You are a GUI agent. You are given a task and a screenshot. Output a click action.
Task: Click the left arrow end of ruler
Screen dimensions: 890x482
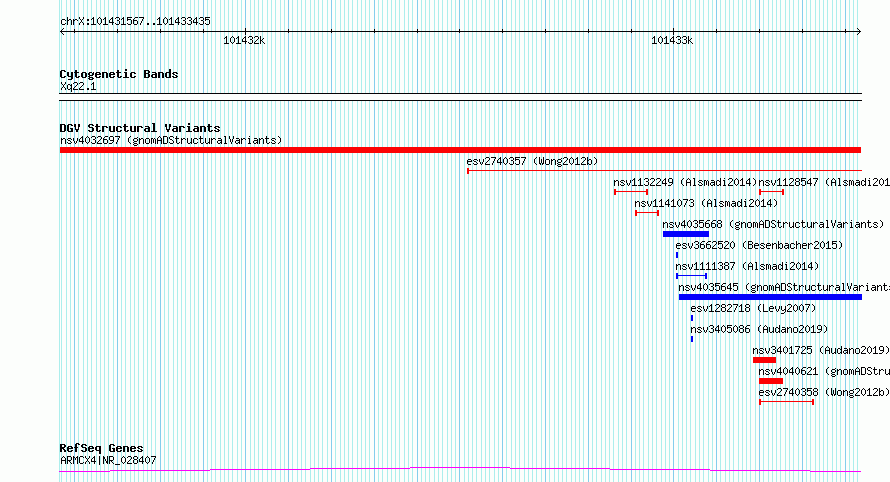click(62, 32)
